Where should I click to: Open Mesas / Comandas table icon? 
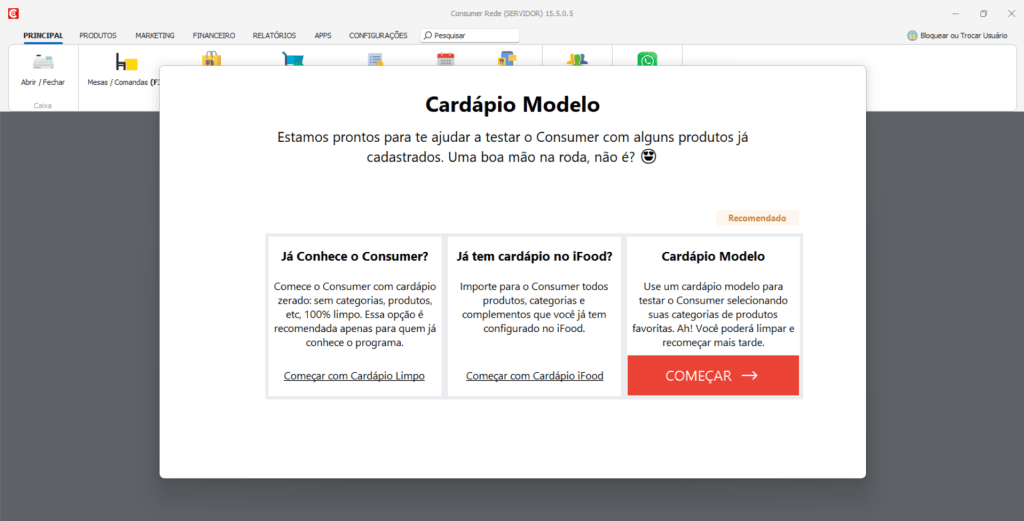(x=126, y=62)
